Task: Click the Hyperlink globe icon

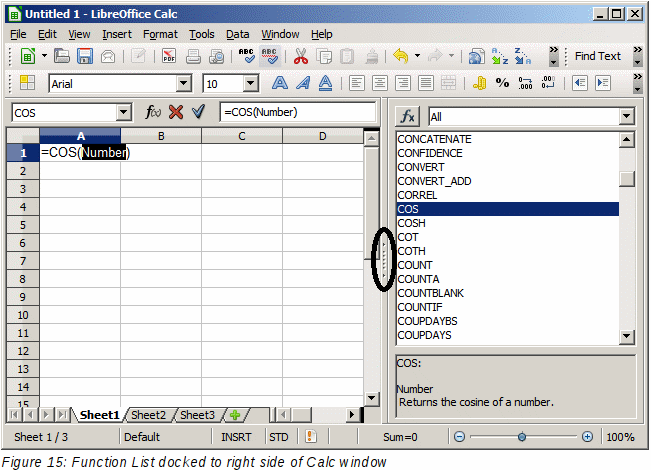Action: pyautogui.click(x=477, y=56)
